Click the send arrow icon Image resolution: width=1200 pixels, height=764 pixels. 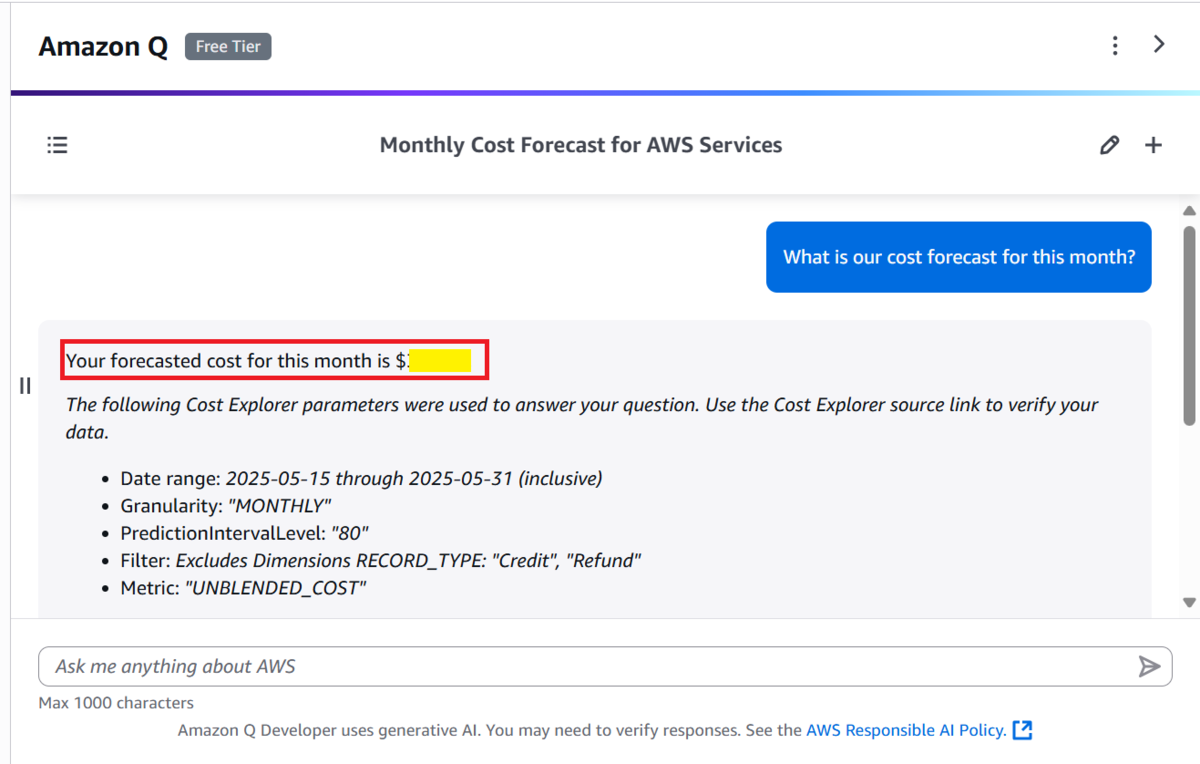1149,666
